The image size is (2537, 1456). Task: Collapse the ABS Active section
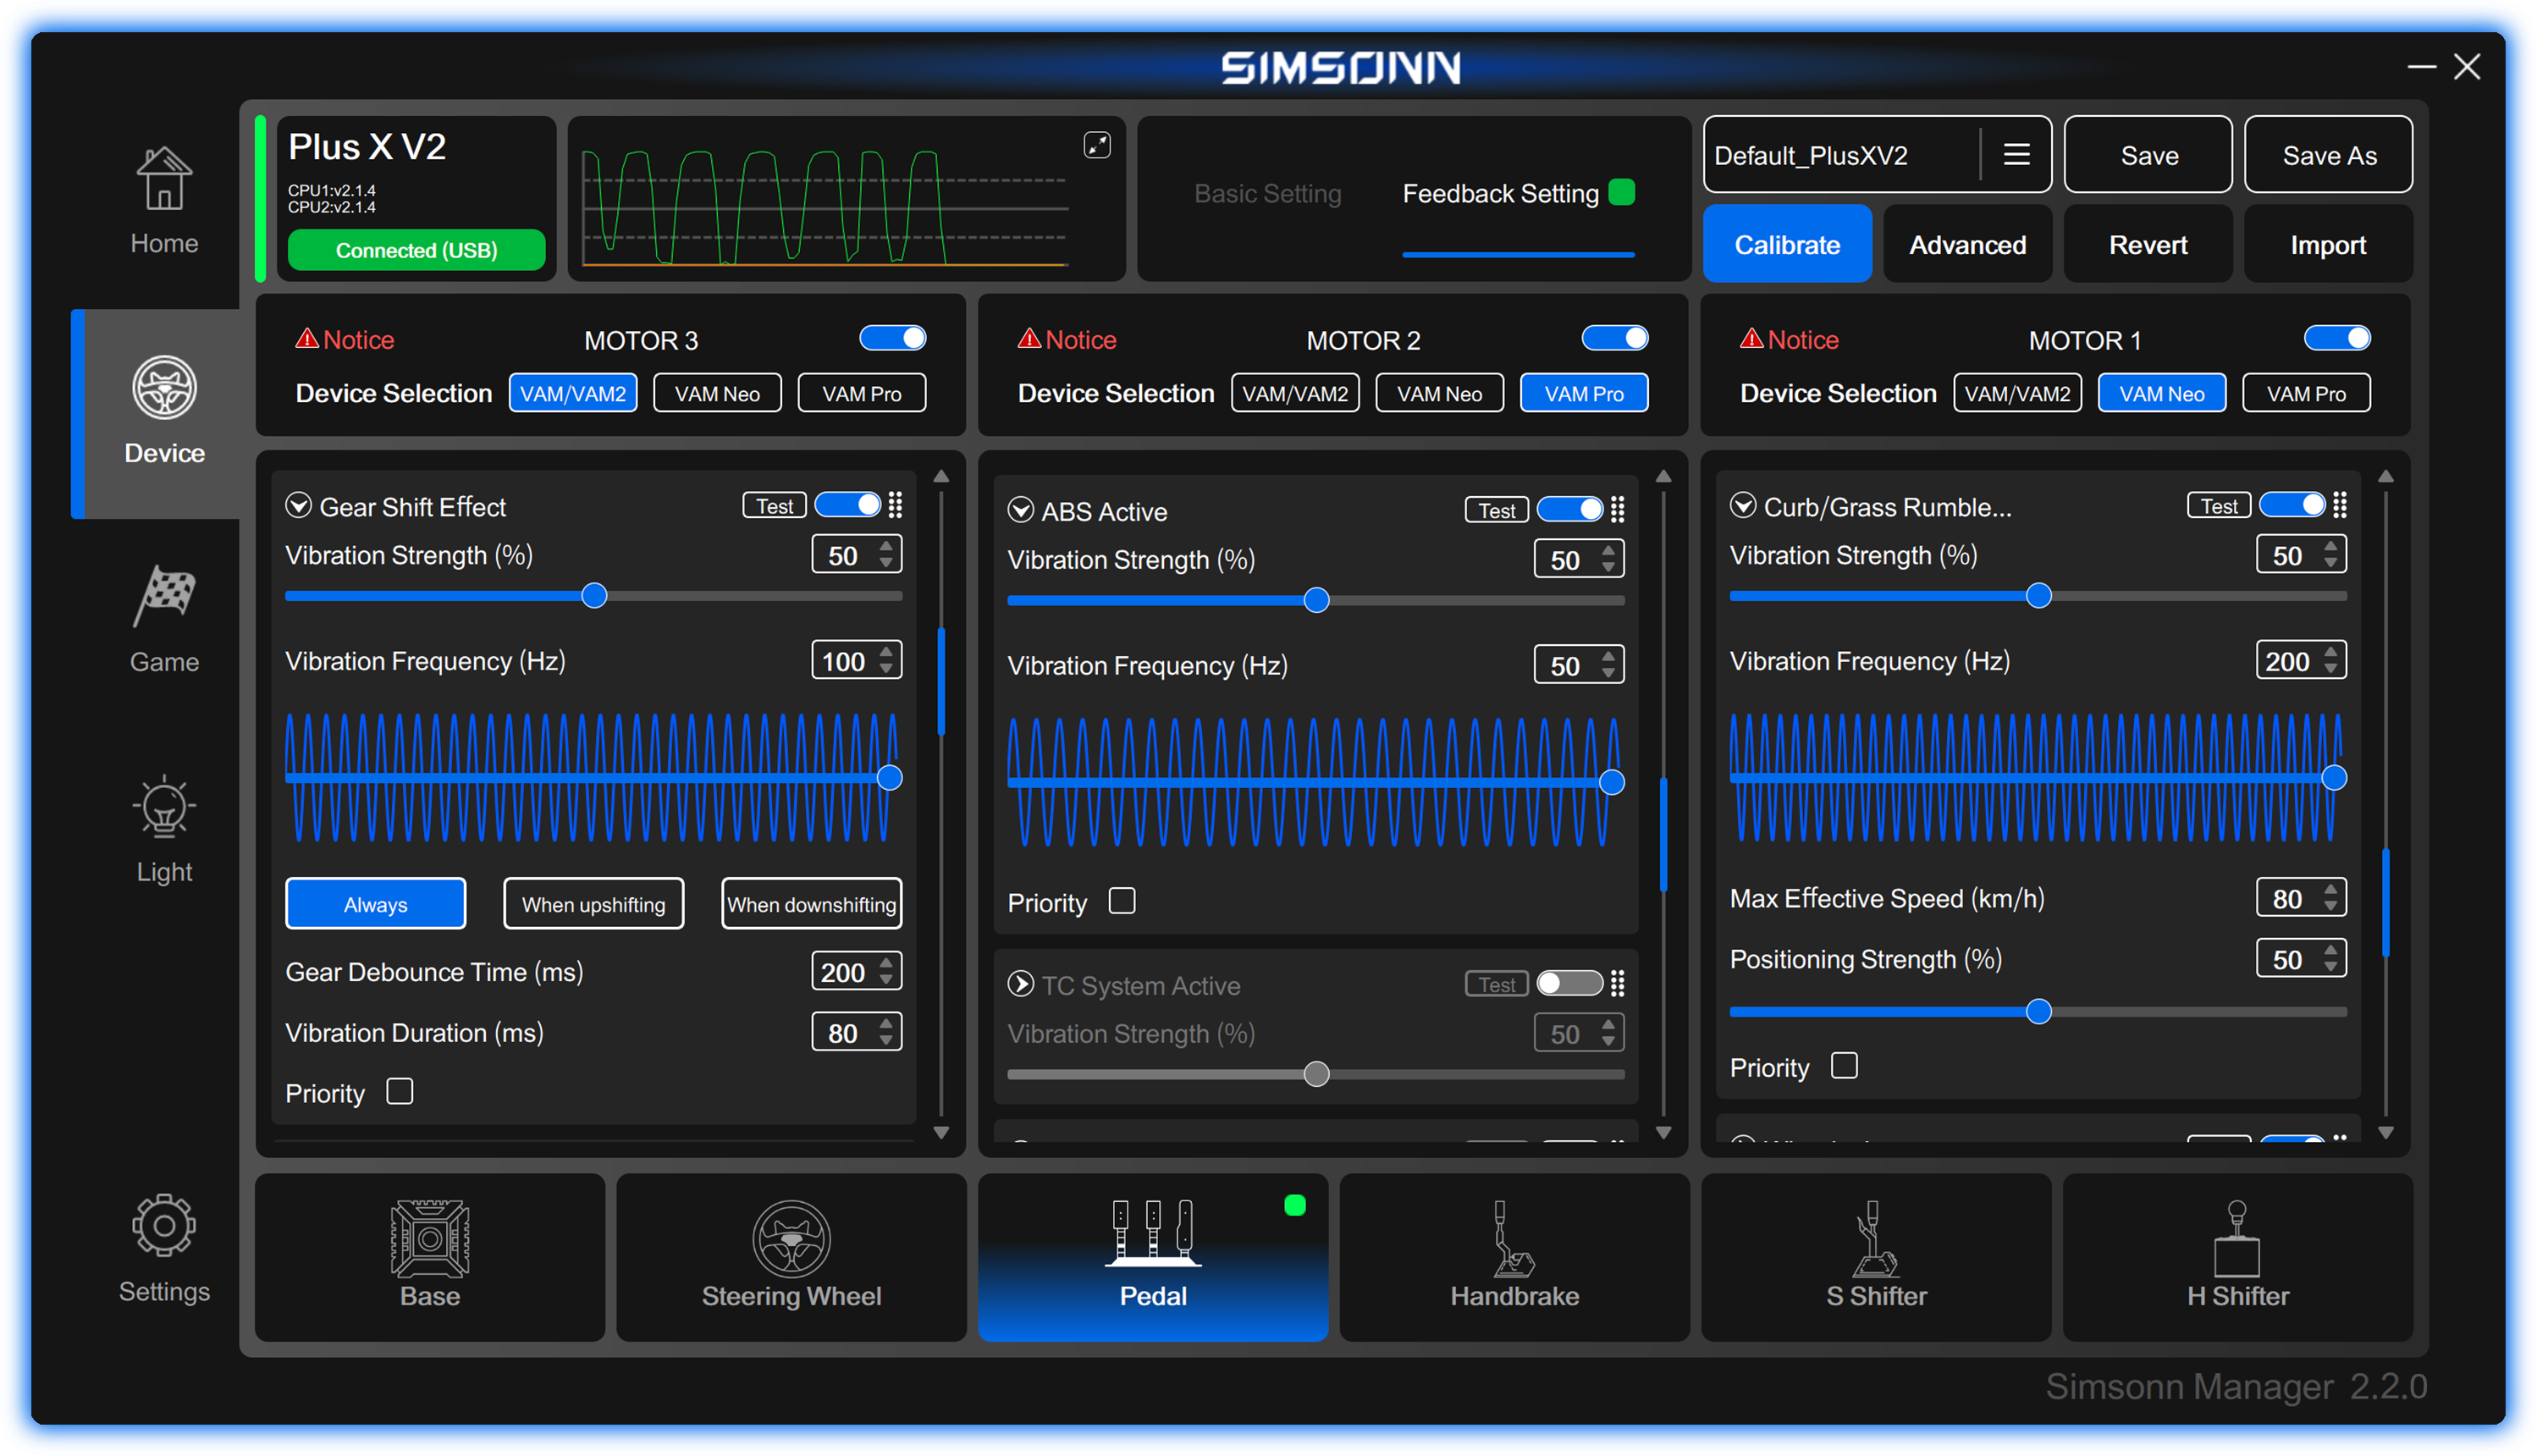(1020, 510)
